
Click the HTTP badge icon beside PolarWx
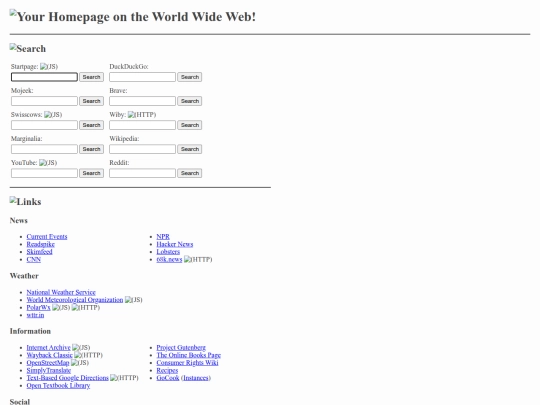[x=86, y=307]
